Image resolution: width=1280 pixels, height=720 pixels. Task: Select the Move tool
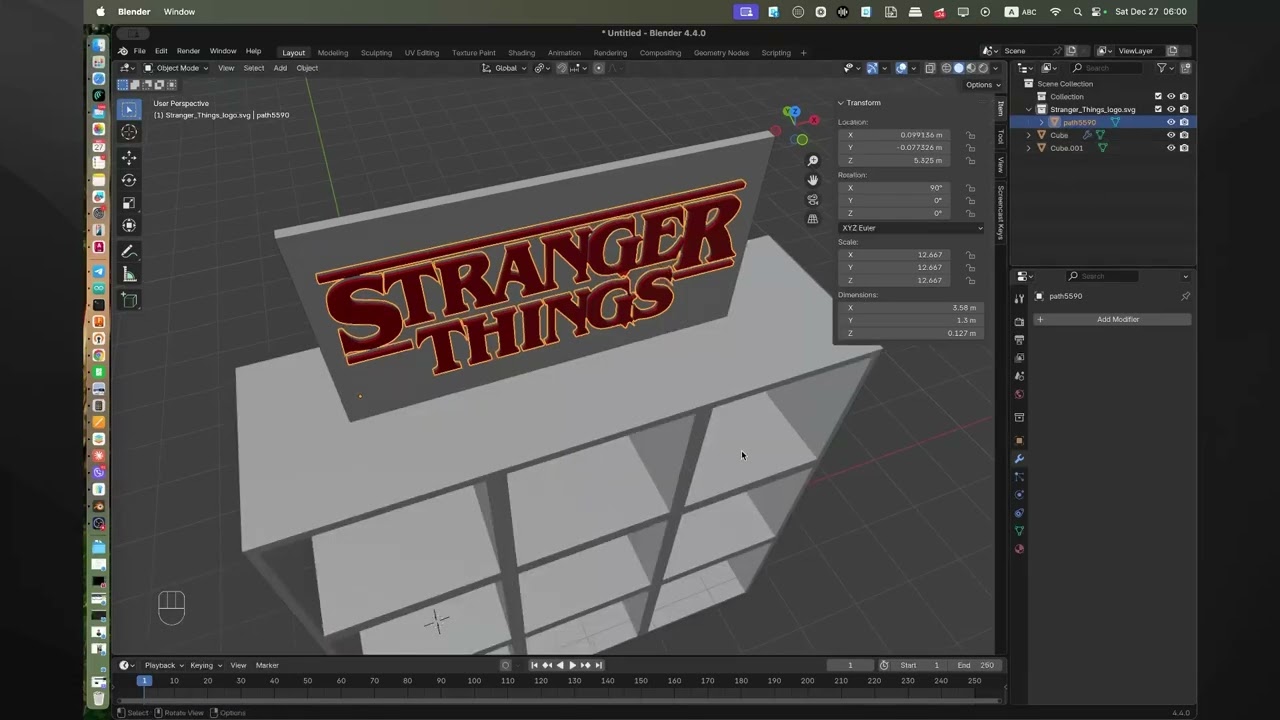pyautogui.click(x=129, y=158)
